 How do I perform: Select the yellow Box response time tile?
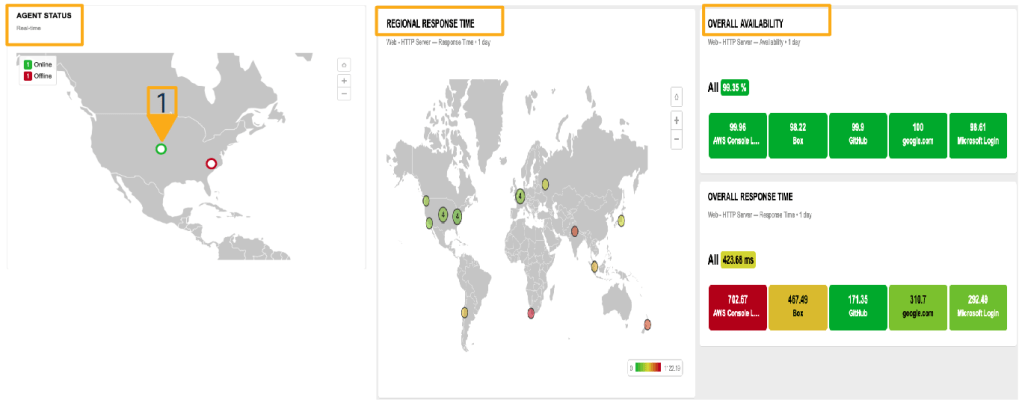(797, 307)
